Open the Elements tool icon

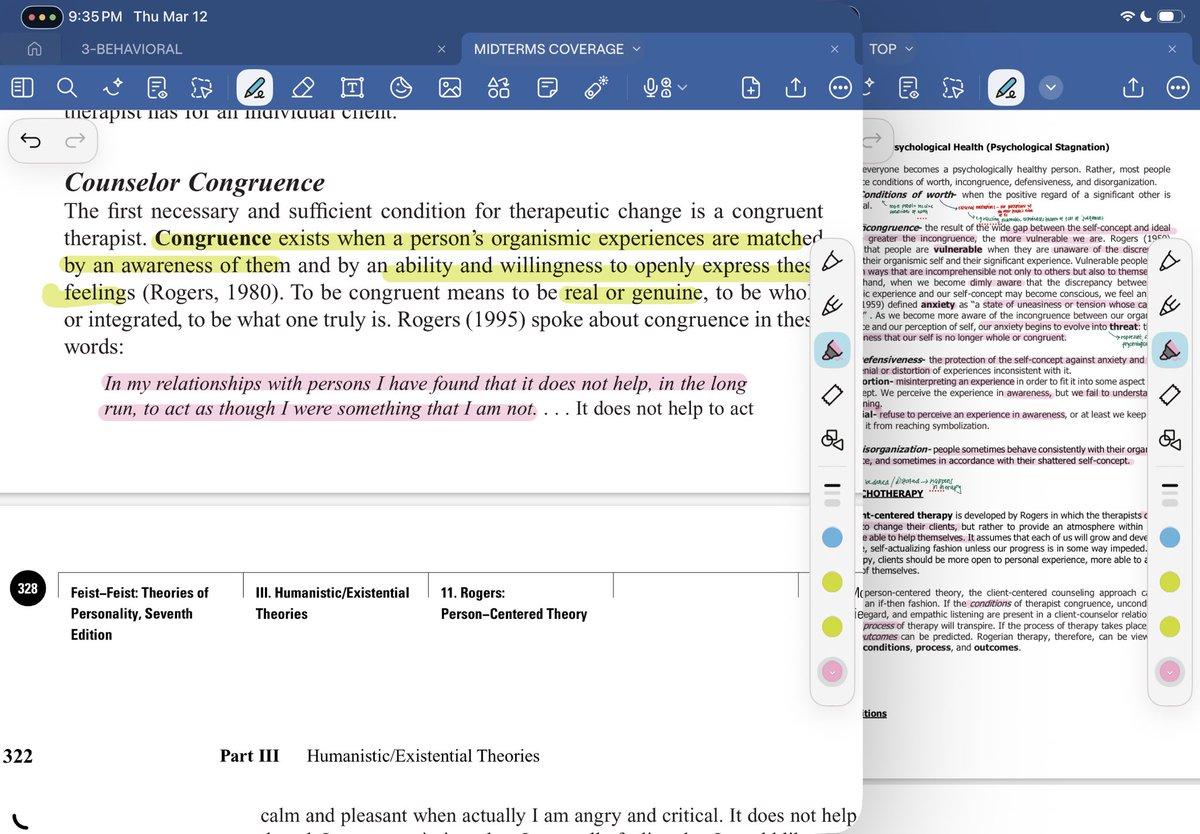[499, 88]
